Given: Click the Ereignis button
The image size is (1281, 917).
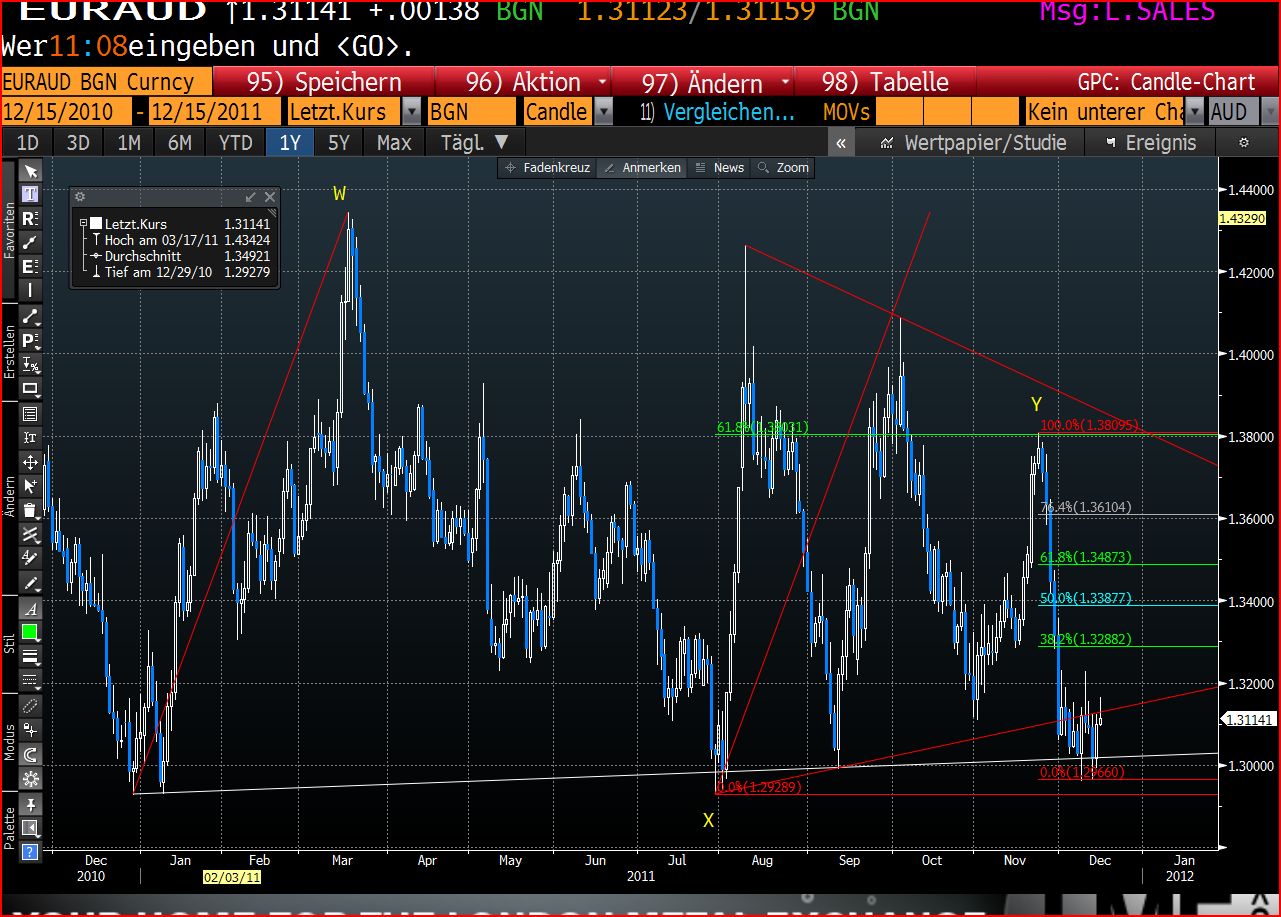Looking at the screenshot, I should tap(1150, 143).
